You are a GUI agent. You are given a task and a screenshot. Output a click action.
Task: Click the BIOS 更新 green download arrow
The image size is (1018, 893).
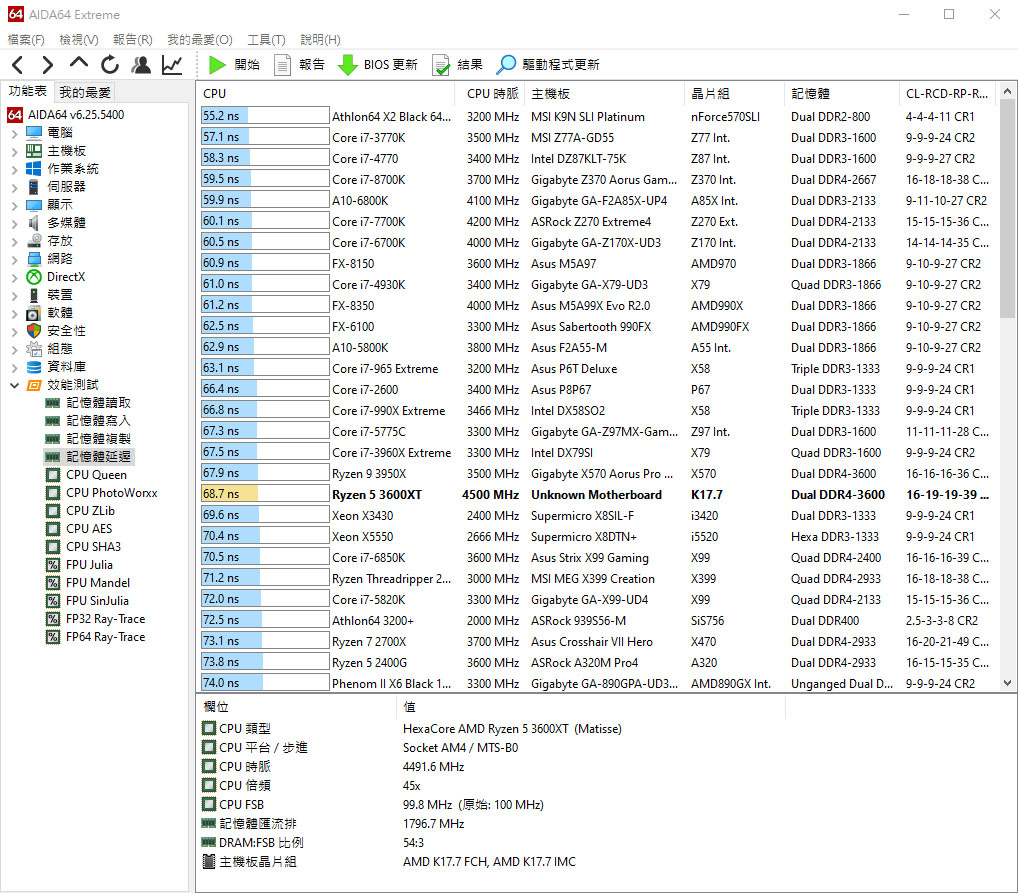[x=348, y=64]
